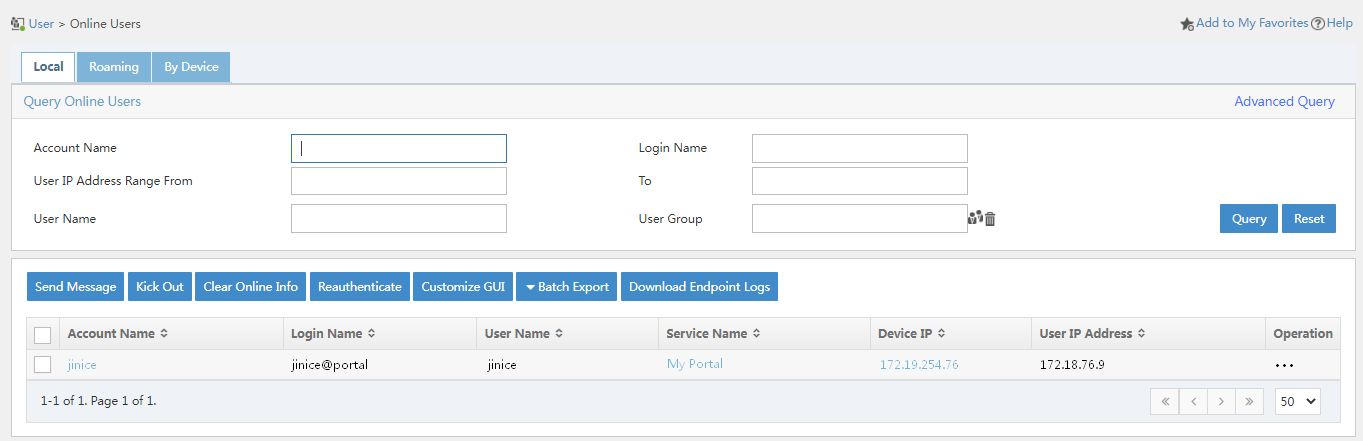Screen dimensions: 1363x441
Task: Focus the User IP Address Range From field
Action: 399,181
